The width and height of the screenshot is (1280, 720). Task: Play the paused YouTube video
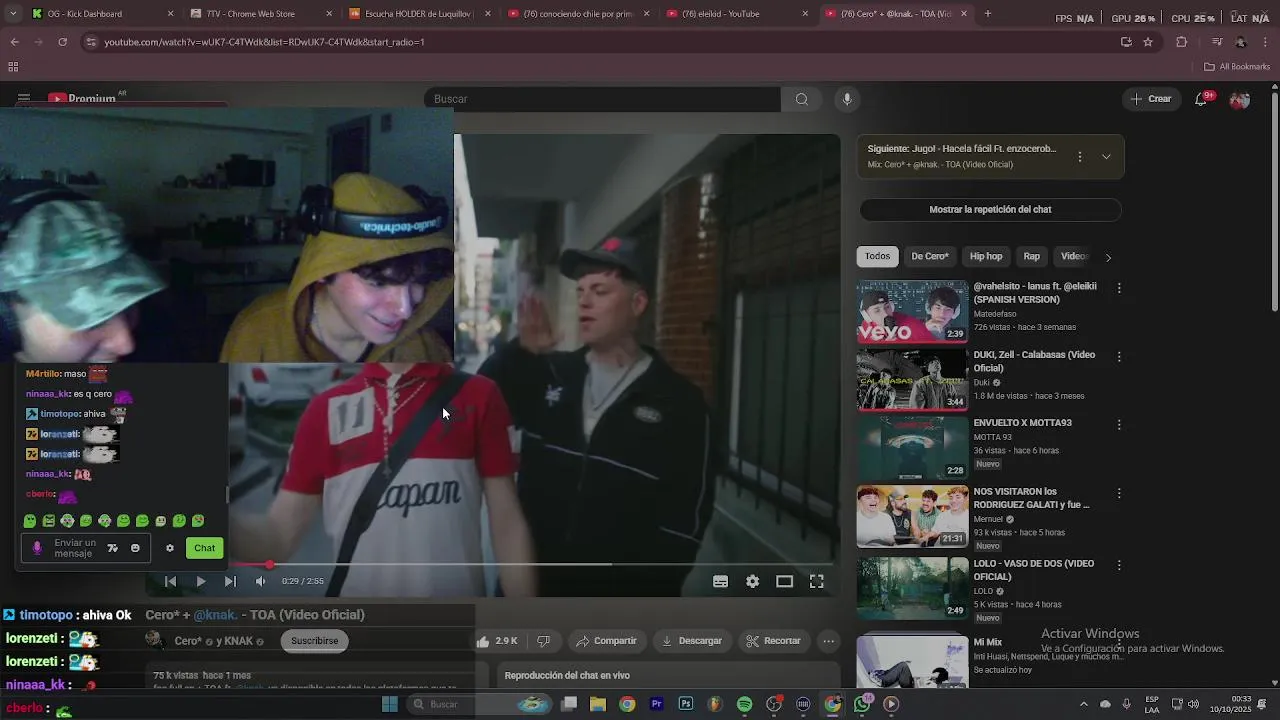(200, 581)
